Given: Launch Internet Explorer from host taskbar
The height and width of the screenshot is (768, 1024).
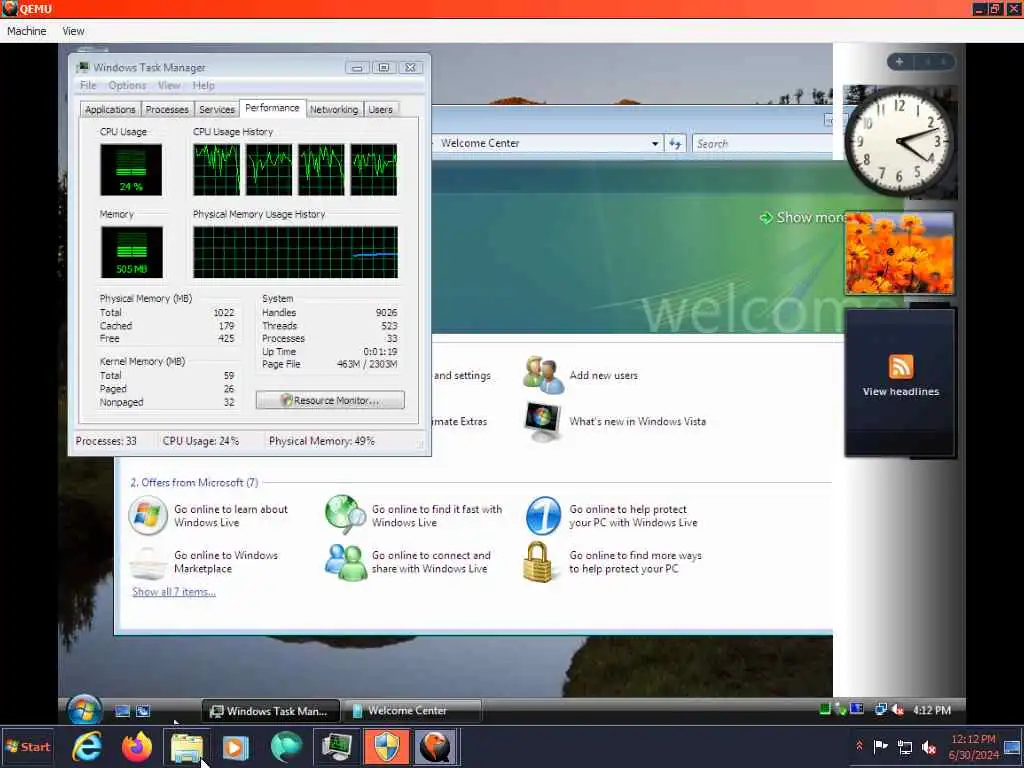Looking at the screenshot, I should tap(87, 747).
